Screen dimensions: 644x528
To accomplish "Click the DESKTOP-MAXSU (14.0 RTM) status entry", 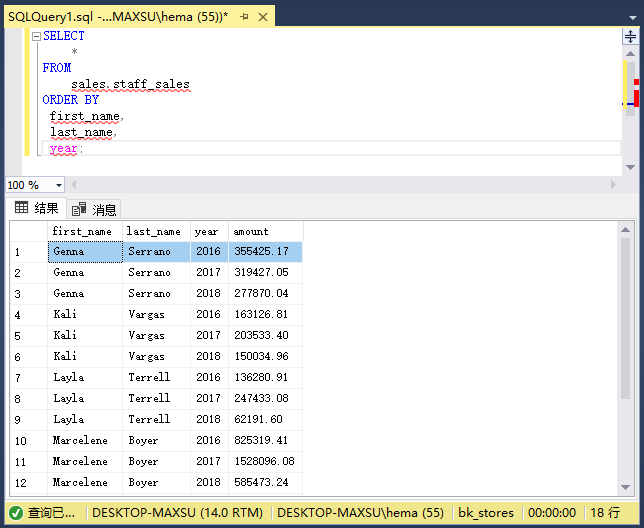I will pos(177,513).
